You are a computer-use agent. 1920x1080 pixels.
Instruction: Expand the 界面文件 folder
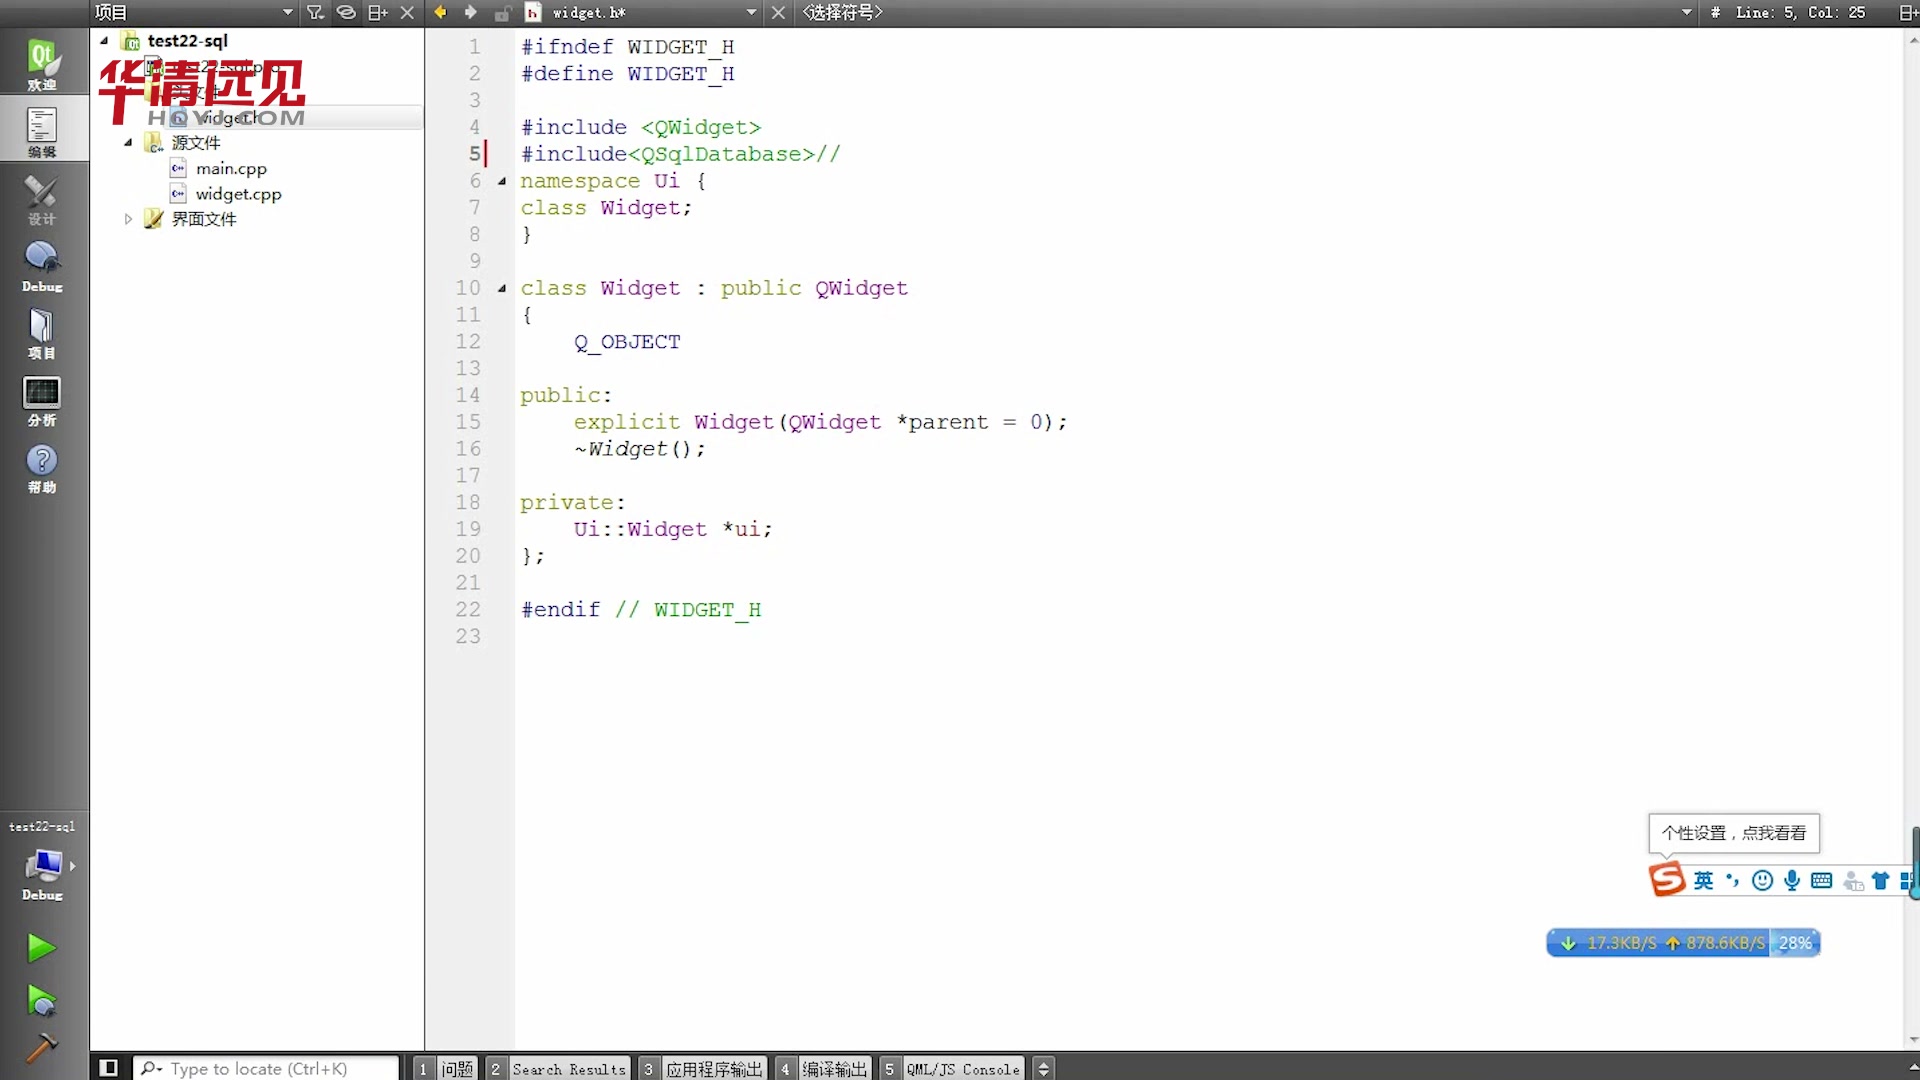coord(128,219)
